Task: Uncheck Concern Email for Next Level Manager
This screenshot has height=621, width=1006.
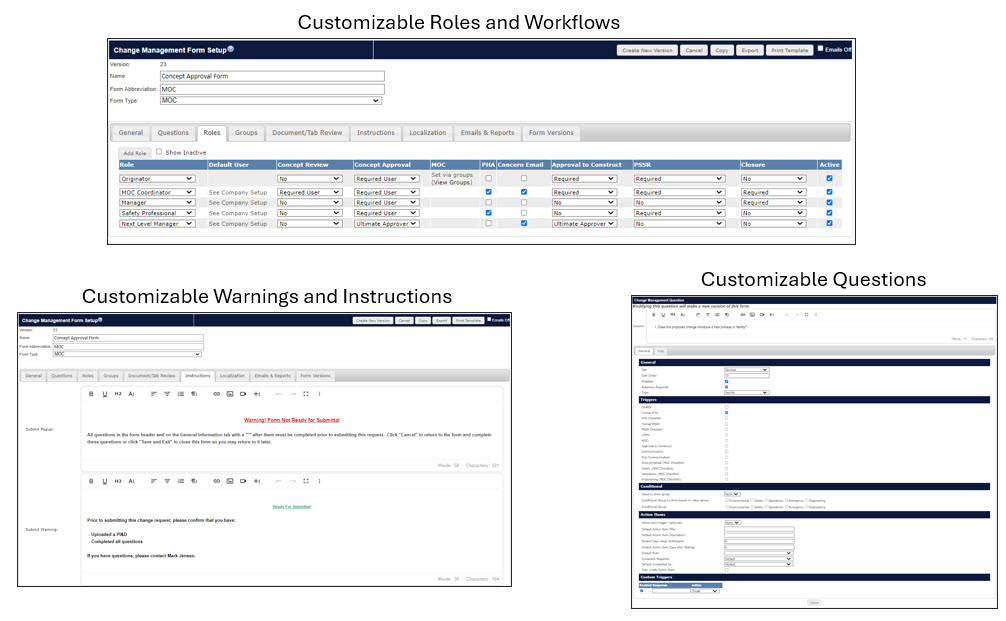Action: [x=524, y=223]
